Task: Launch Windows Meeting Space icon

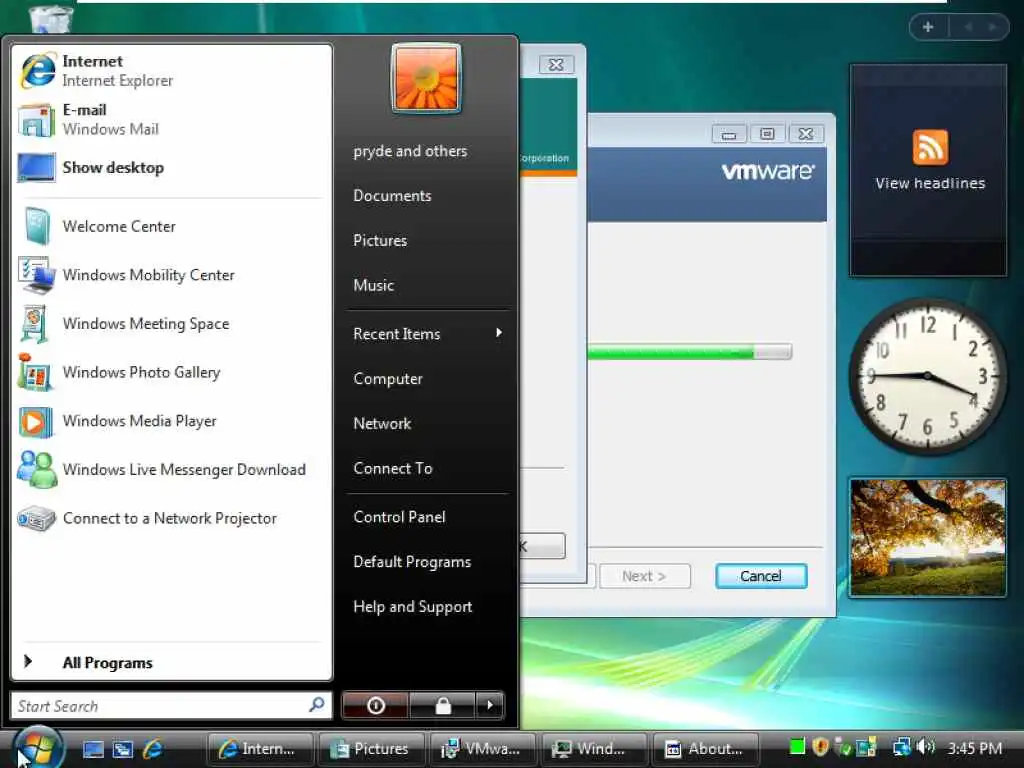Action: [x=35, y=324]
